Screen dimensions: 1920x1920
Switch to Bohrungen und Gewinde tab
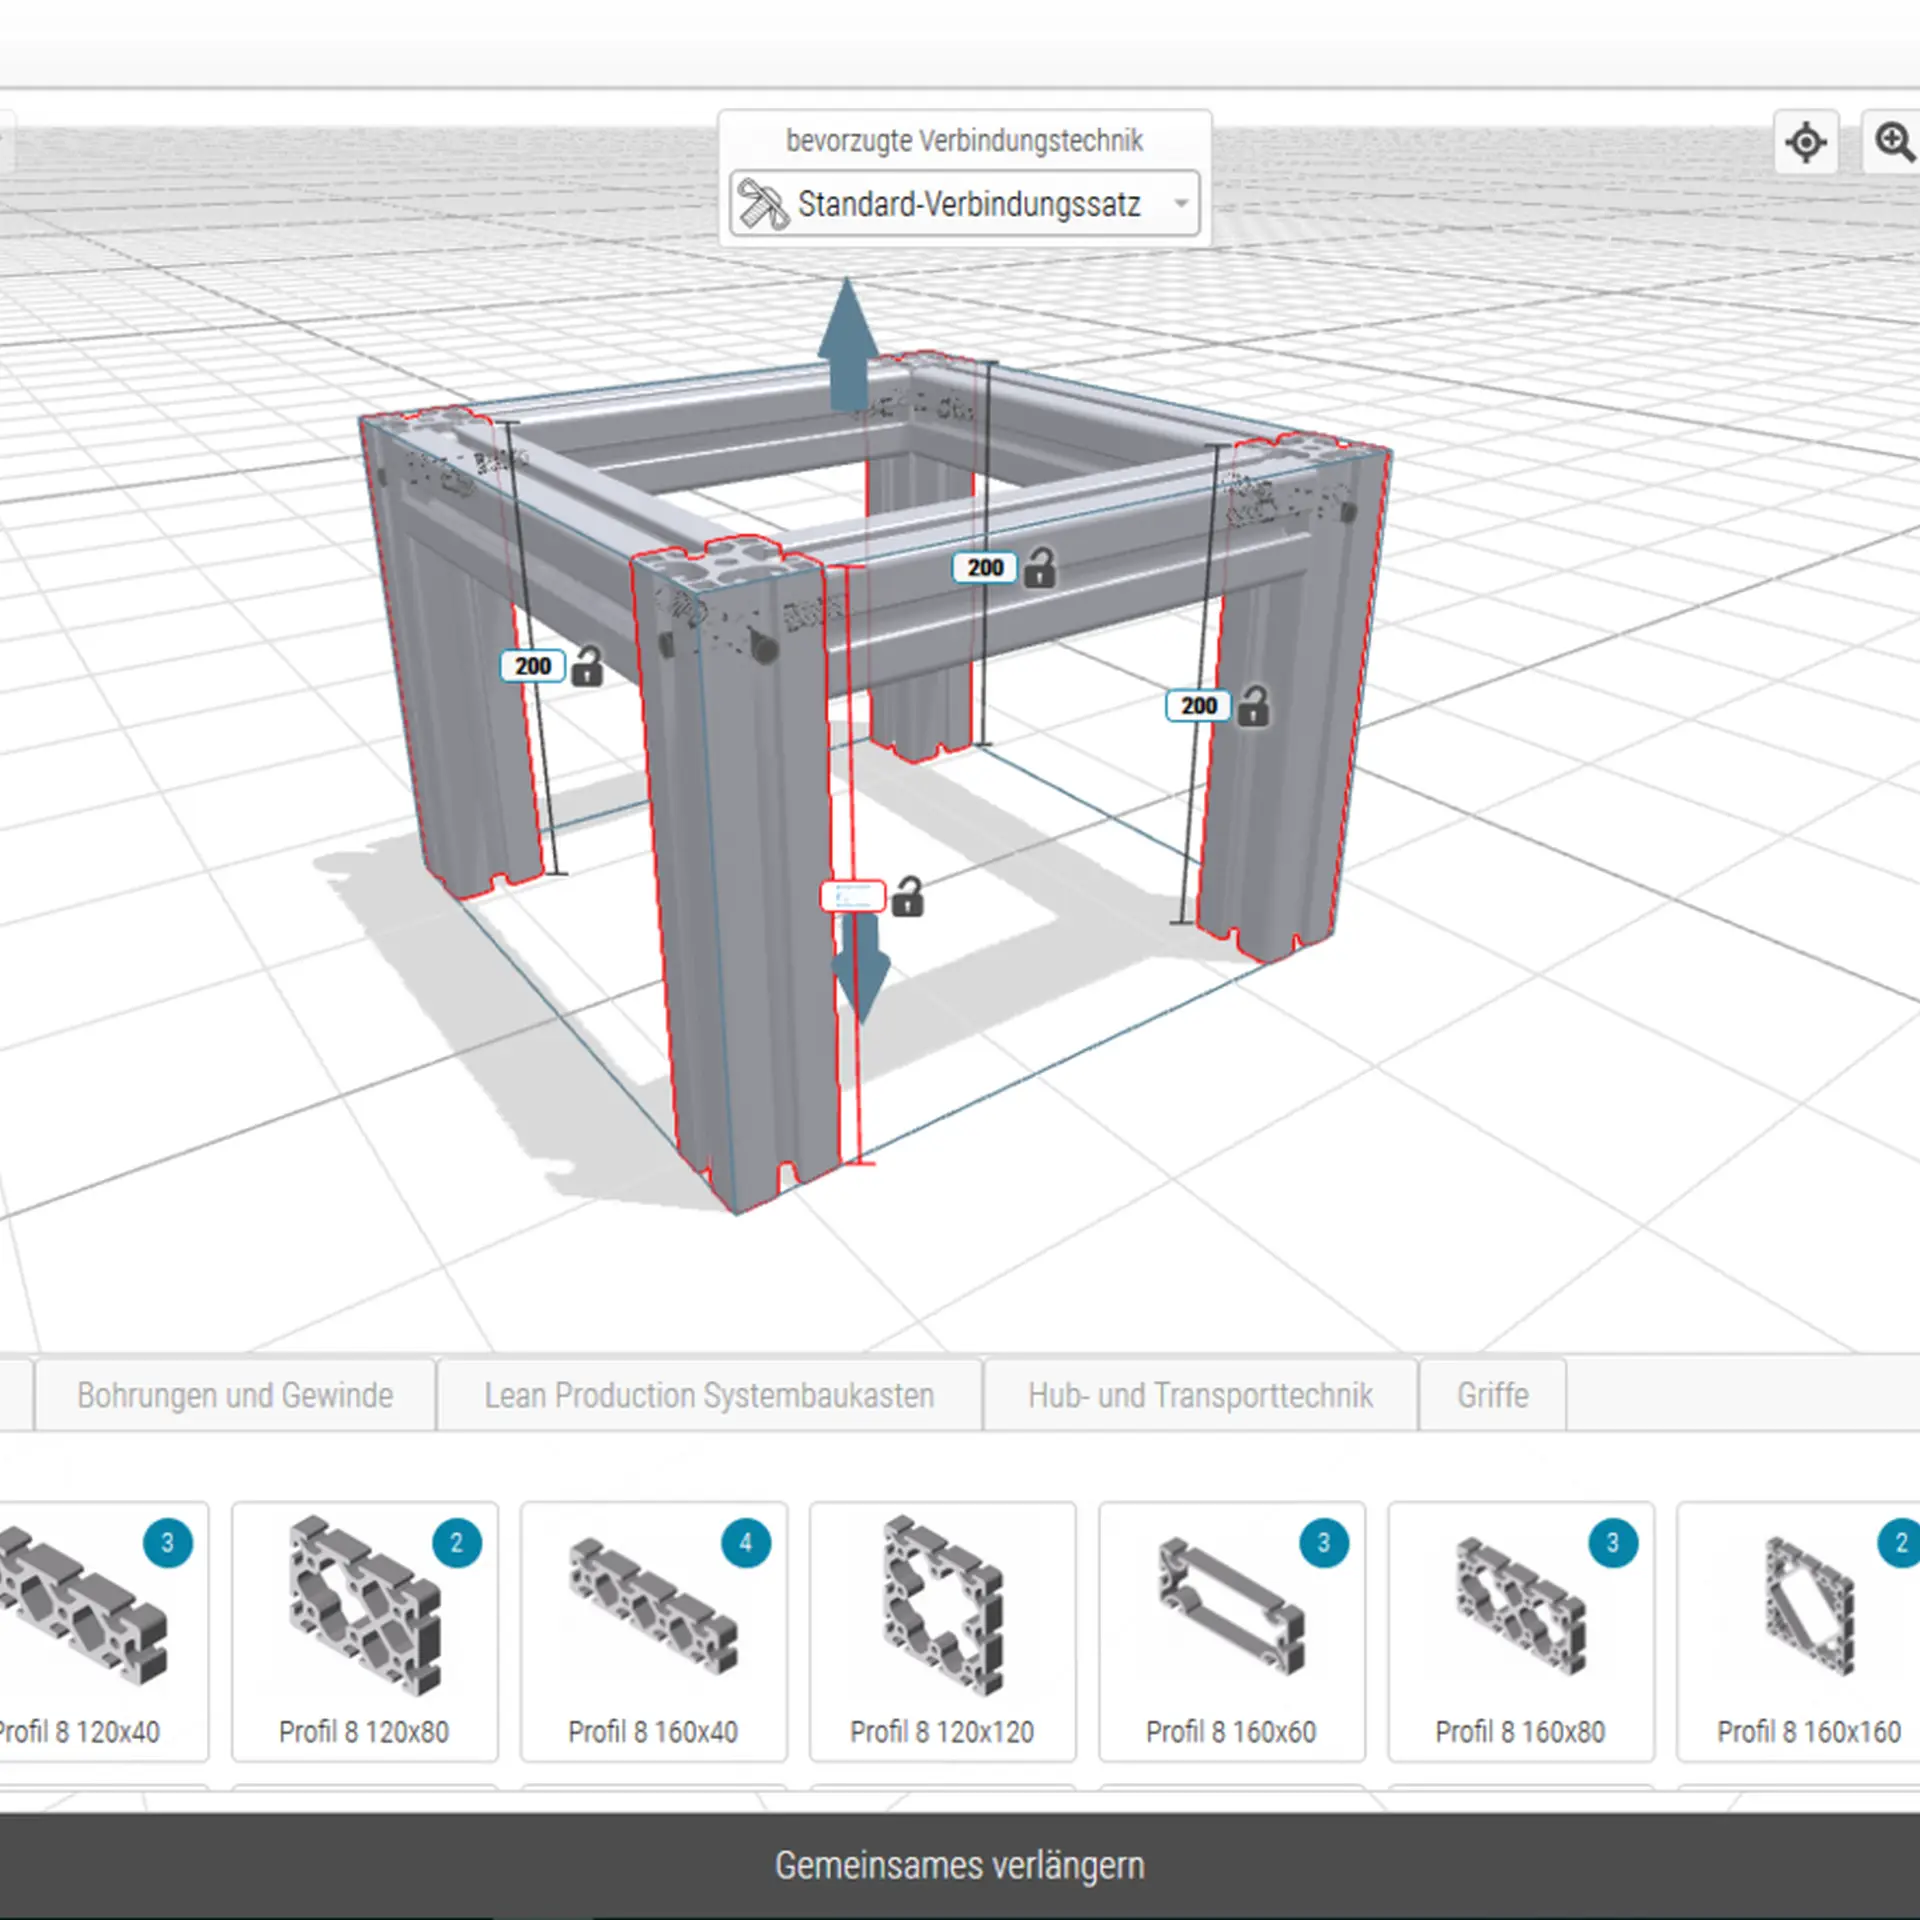(235, 1395)
